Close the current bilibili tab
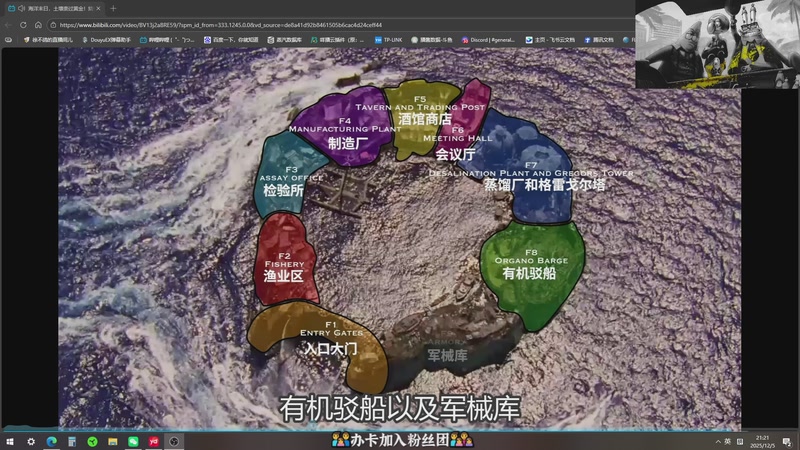 [x=98, y=8]
